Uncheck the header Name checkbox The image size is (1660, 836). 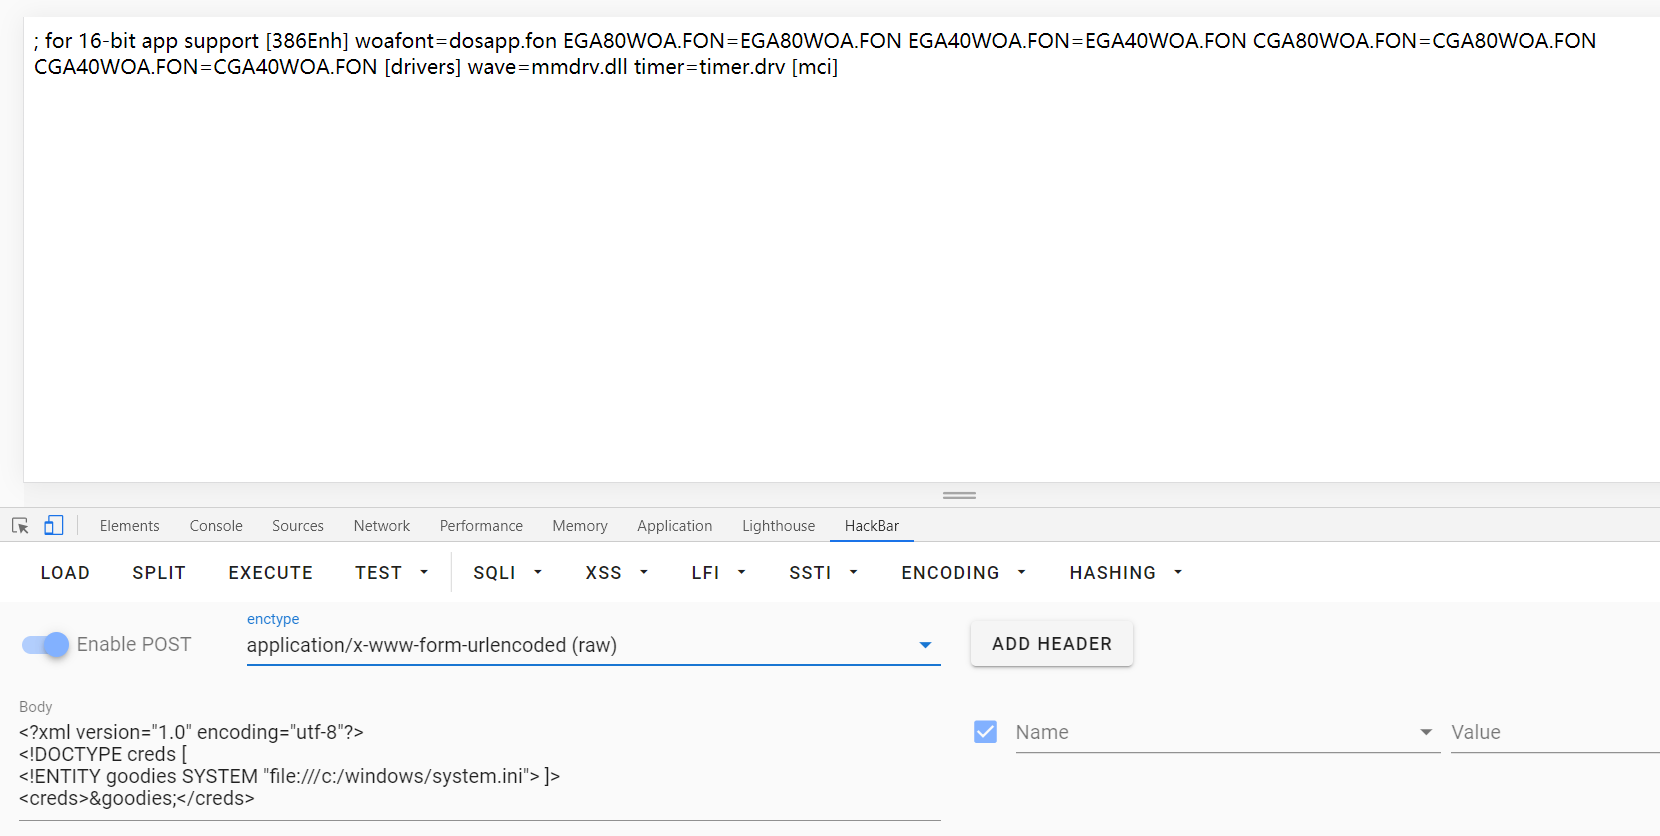click(985, 732)
